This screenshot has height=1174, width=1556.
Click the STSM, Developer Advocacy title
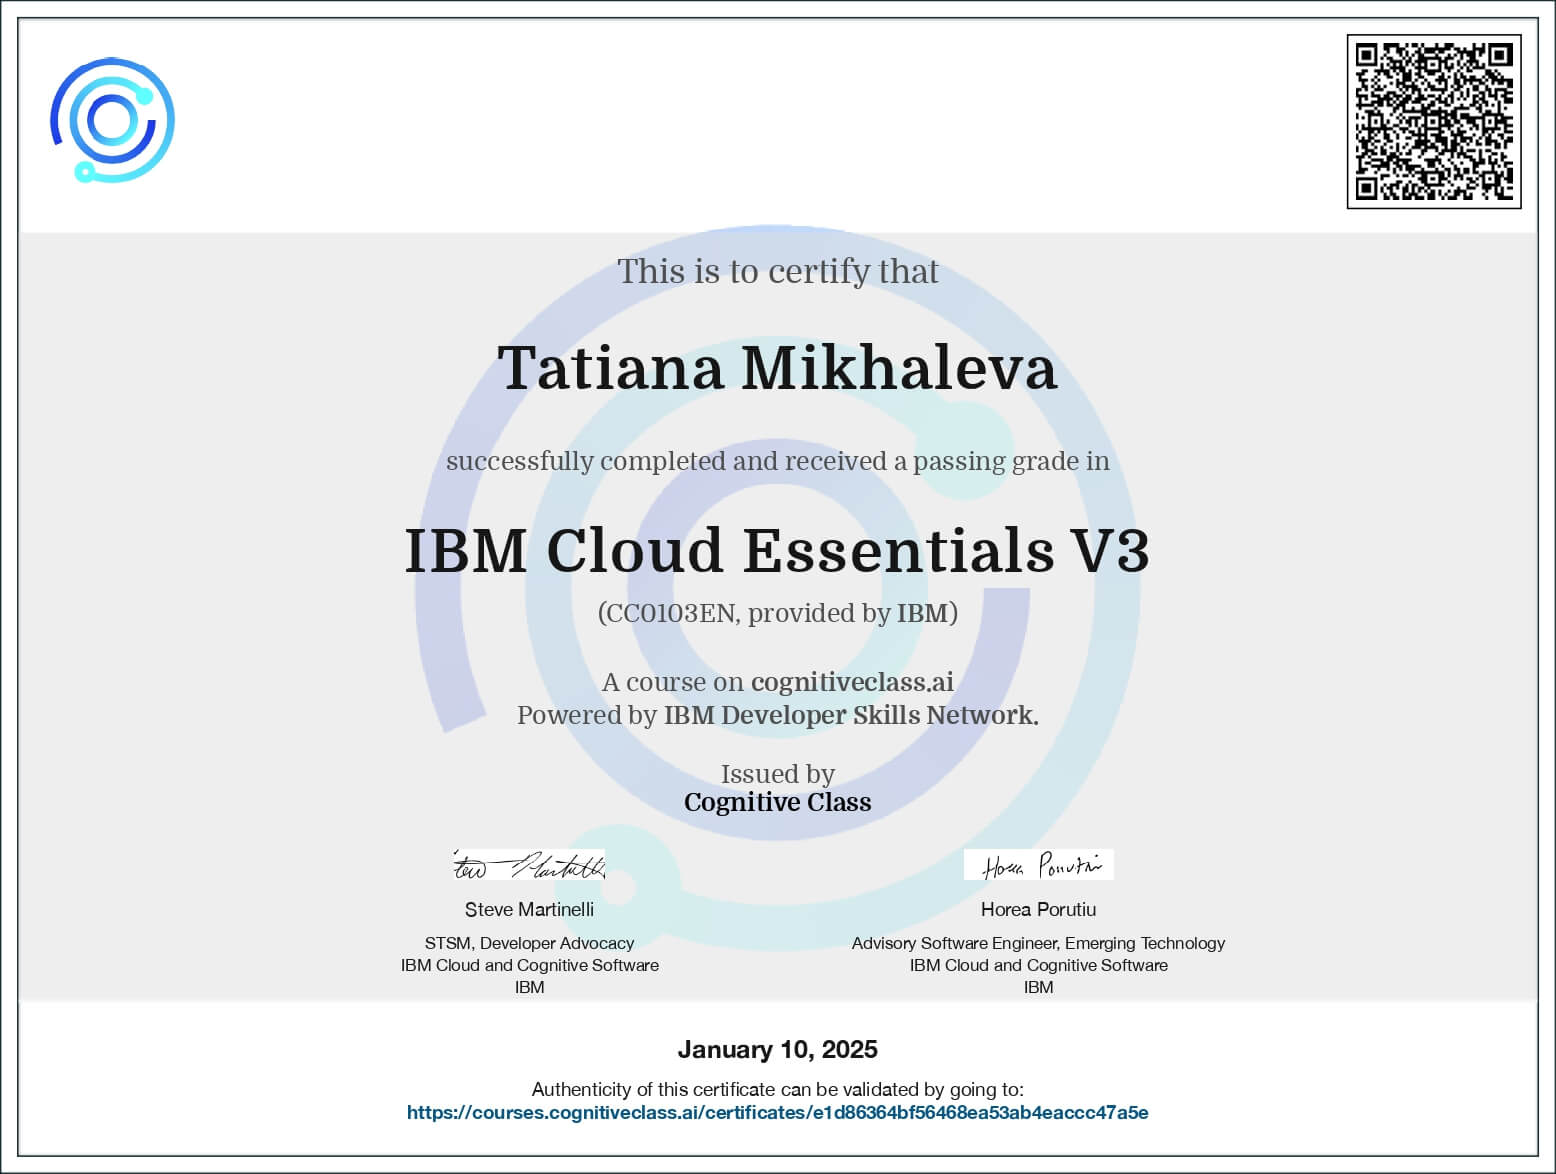coord(529,943)
